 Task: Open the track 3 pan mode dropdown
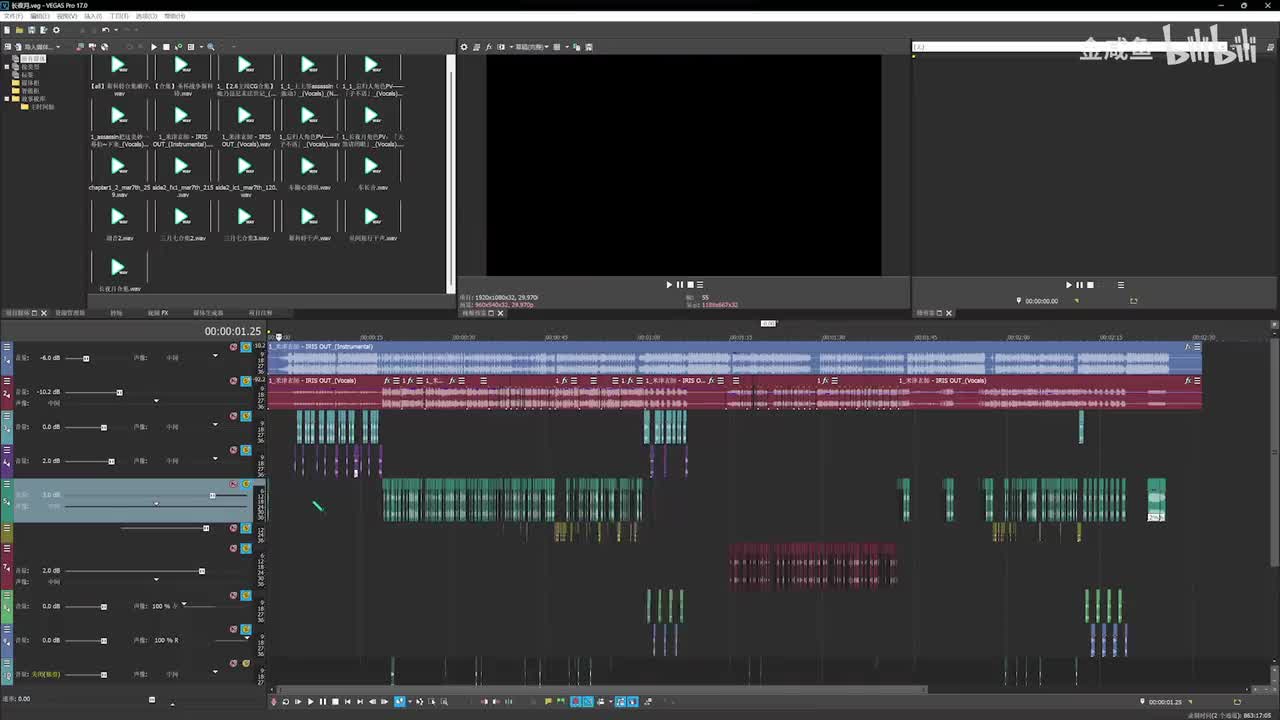(215, 425)
